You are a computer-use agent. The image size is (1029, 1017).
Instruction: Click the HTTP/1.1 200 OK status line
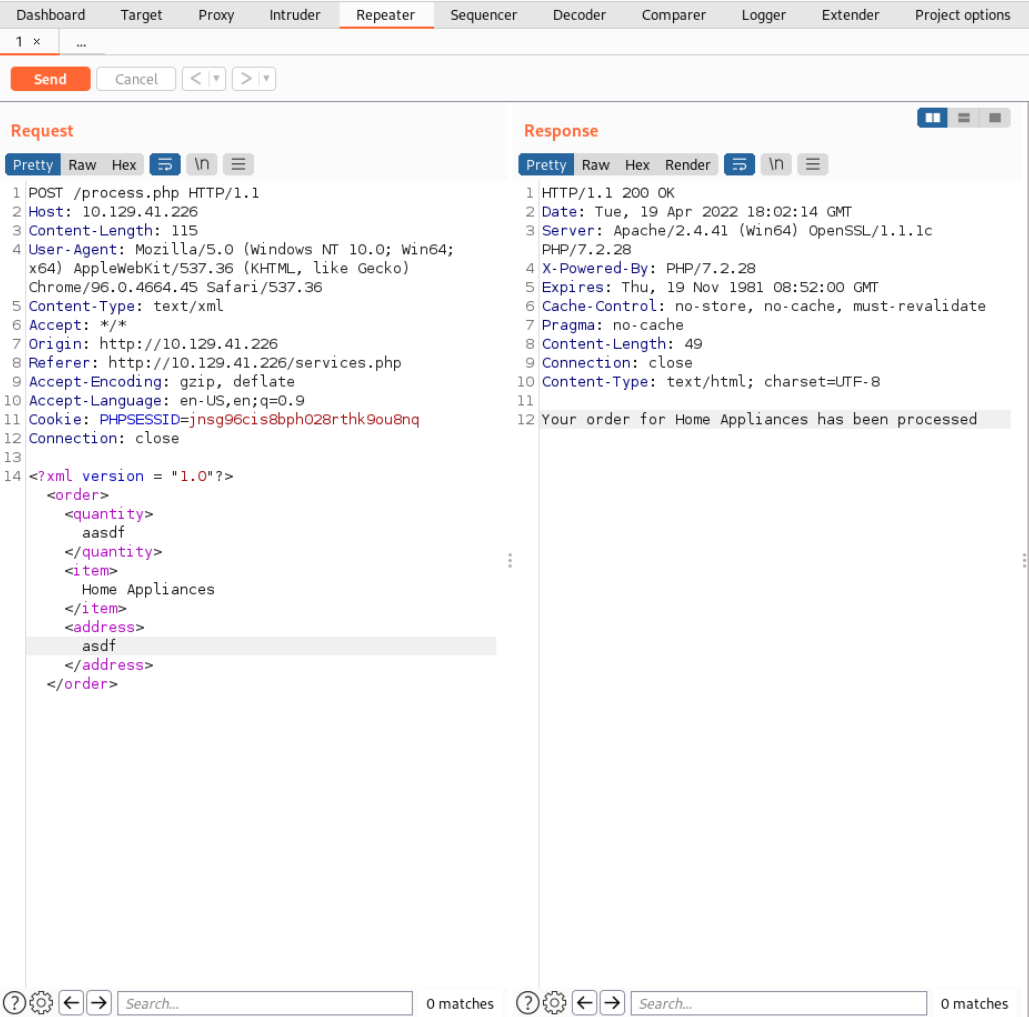[x=608, y=193]
